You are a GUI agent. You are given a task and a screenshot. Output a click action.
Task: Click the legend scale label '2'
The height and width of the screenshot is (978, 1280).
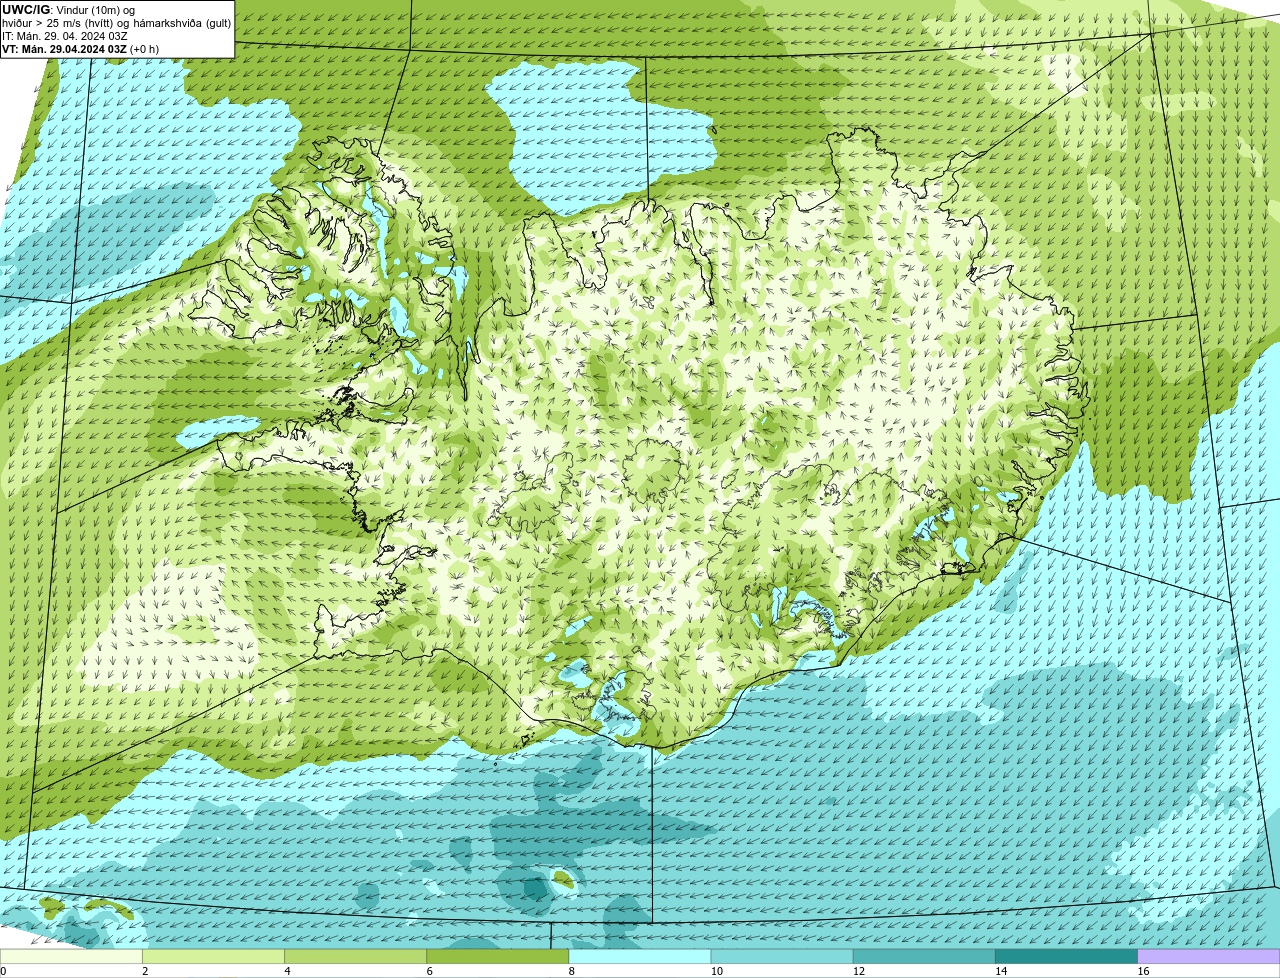145,971
